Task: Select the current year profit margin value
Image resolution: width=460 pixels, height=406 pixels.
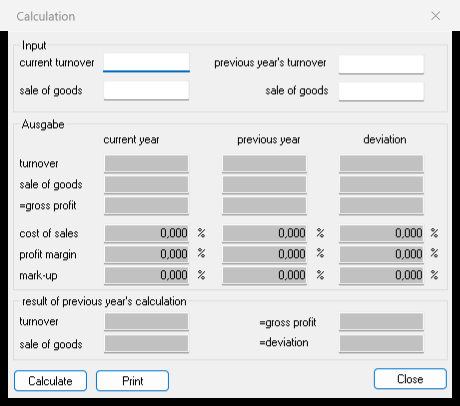Action: point(146,254)
